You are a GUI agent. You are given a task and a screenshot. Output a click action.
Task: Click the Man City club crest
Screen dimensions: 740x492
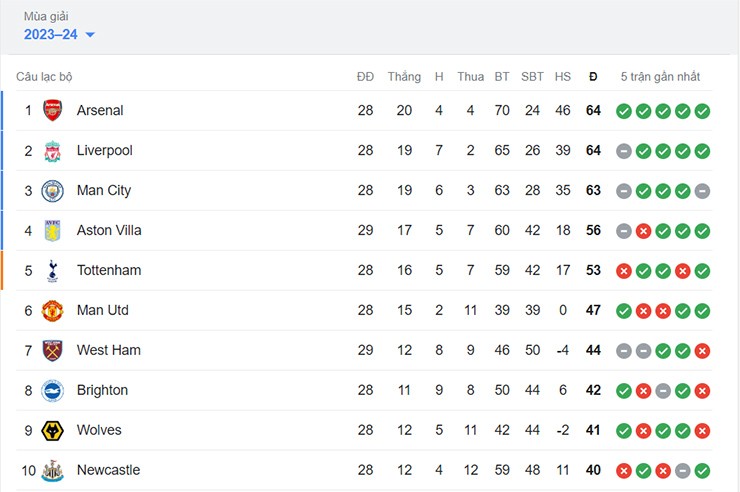[x=52, y=190]
